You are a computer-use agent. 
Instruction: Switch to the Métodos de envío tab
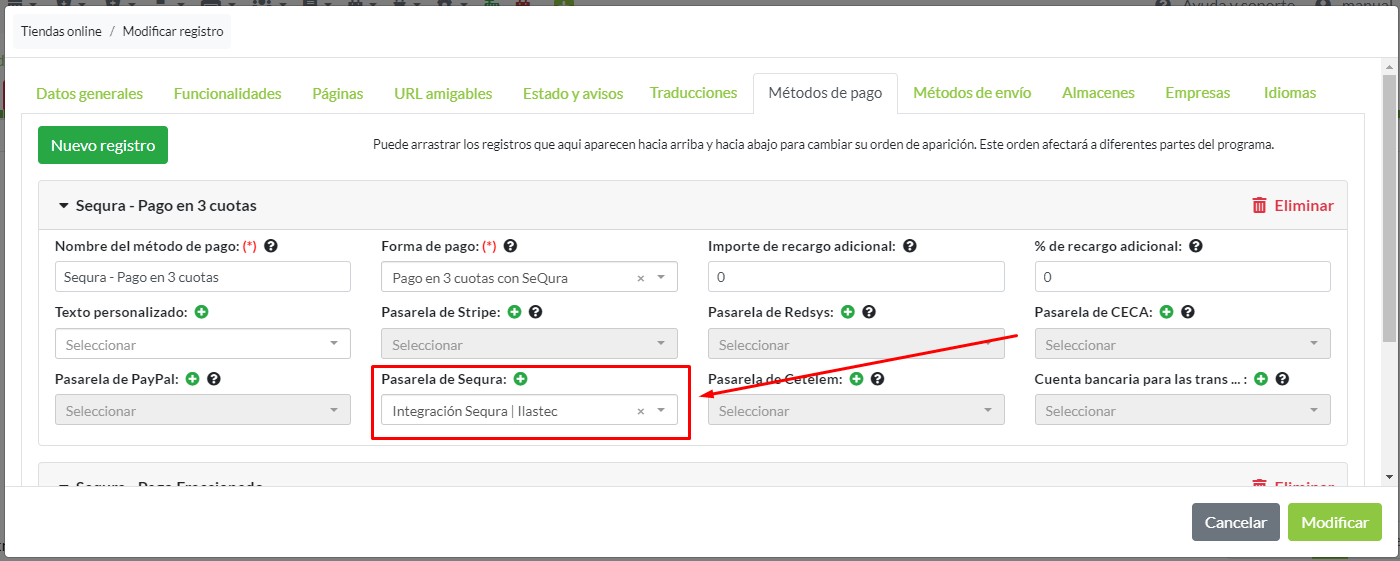(x=972, y=93)
